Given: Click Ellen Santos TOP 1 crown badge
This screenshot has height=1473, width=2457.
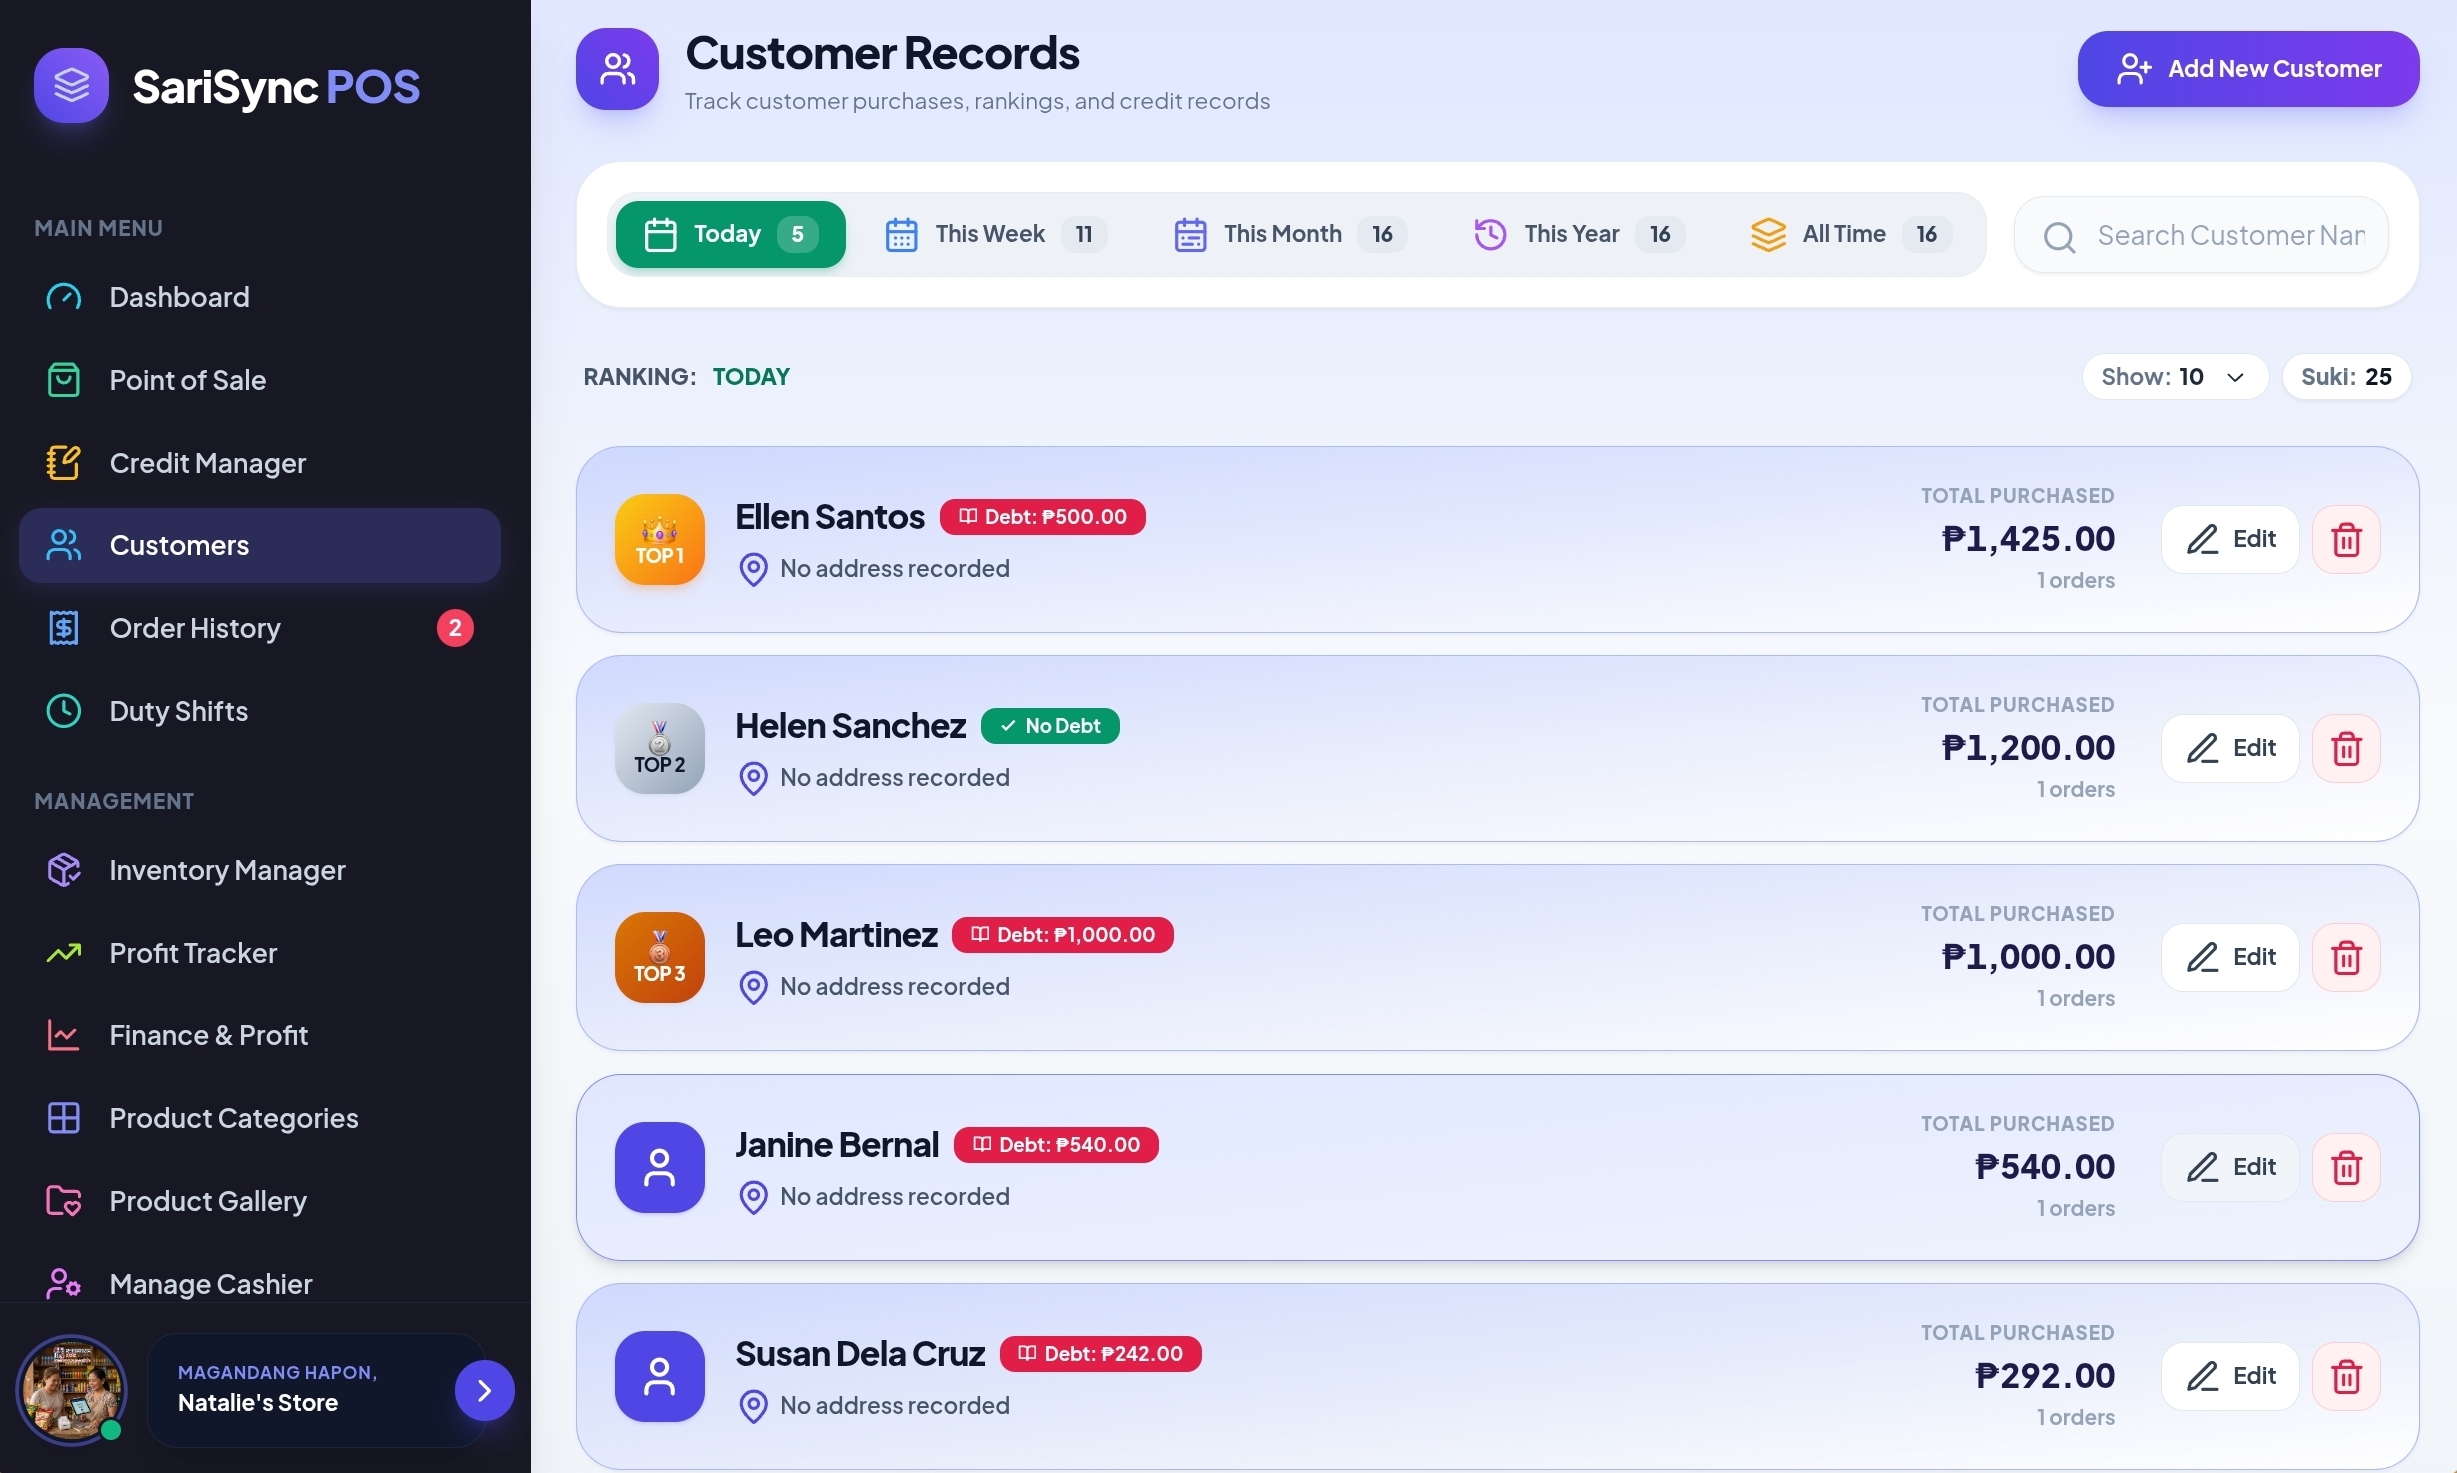Looking at the screenshot, I should (659, 539).
